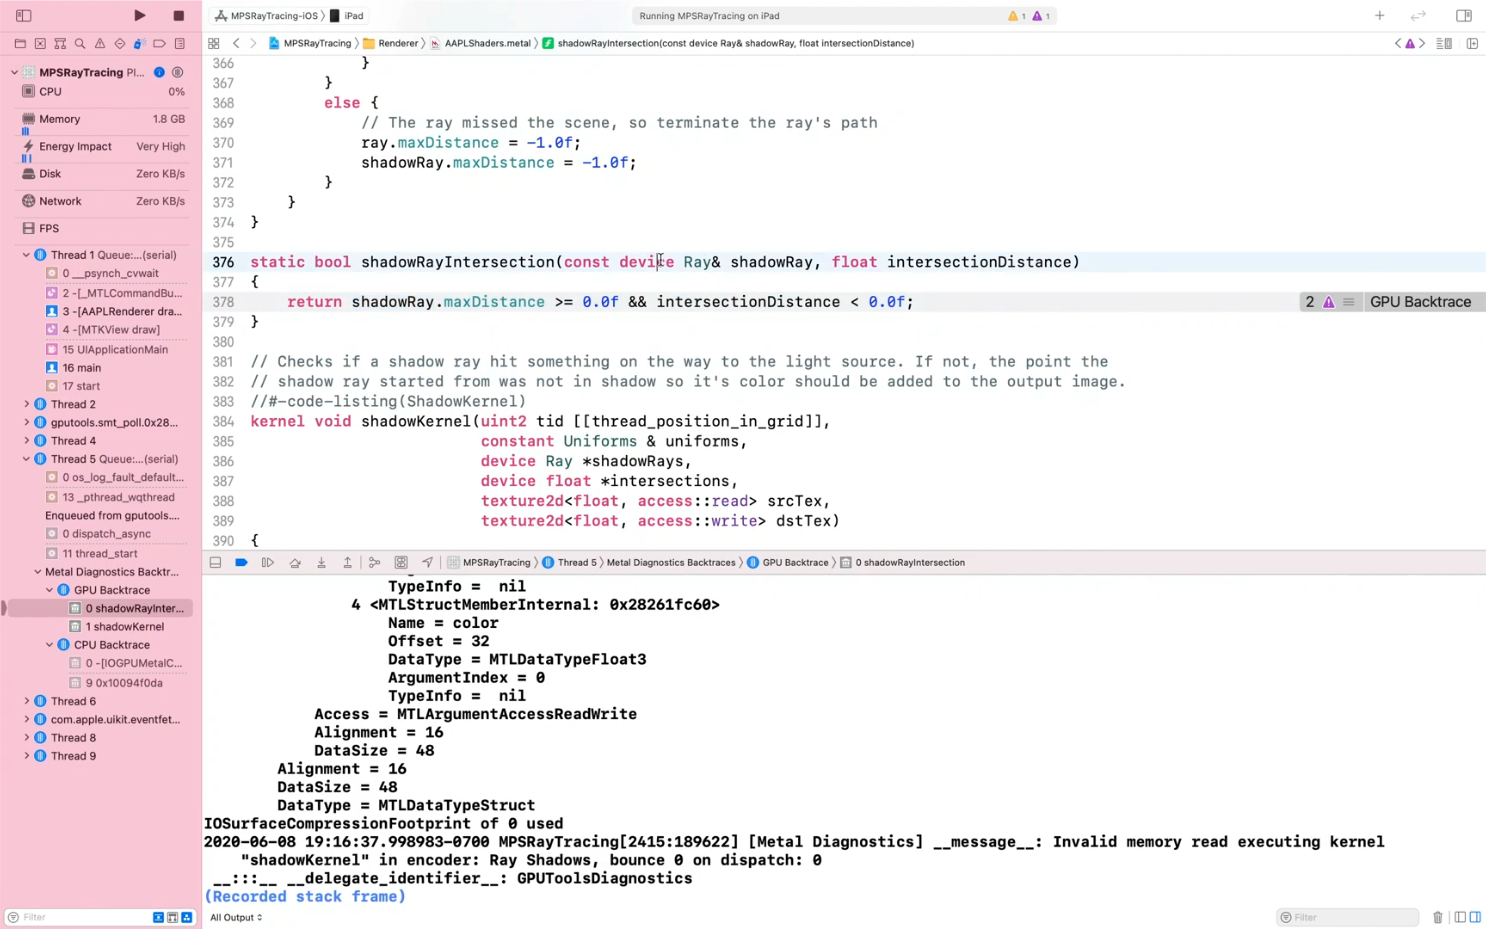The height and width of the screenshot is (929, 1486).
Task: Click shadowRayIntersection function in jump bar
Action: tap(728, 44)
